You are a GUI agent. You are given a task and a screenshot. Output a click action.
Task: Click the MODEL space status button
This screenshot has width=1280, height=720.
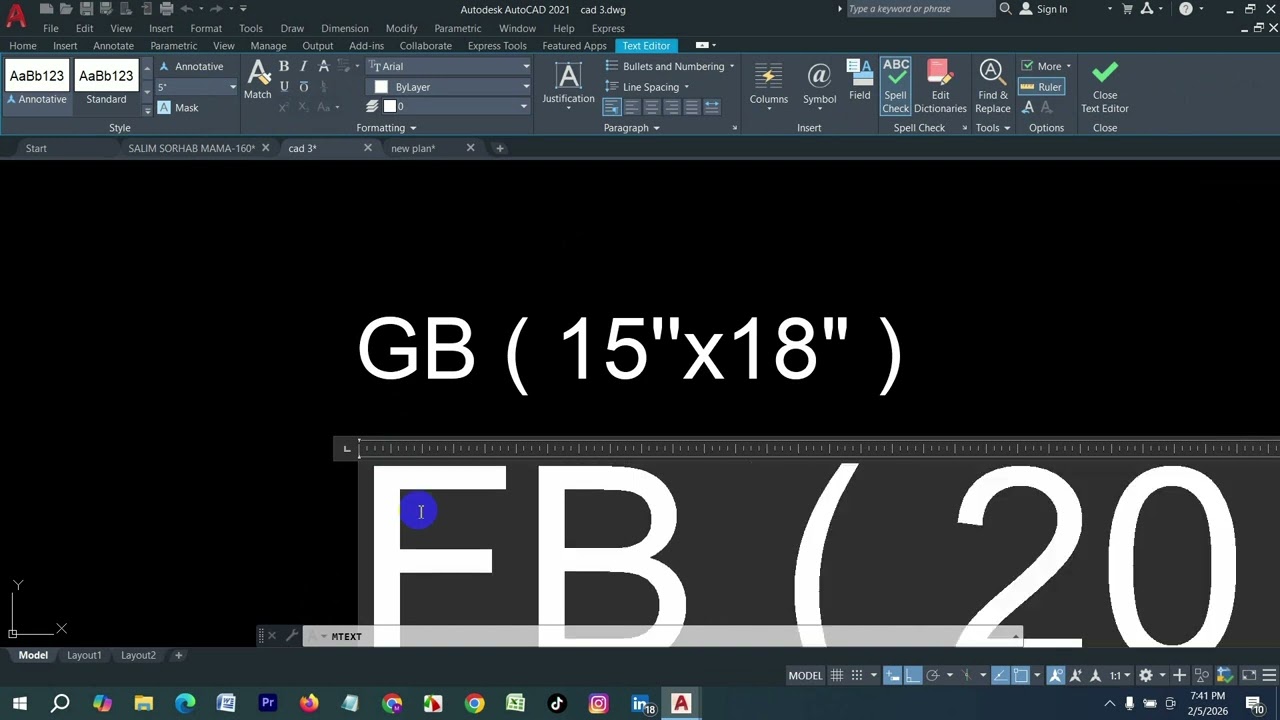click(805, 676)
